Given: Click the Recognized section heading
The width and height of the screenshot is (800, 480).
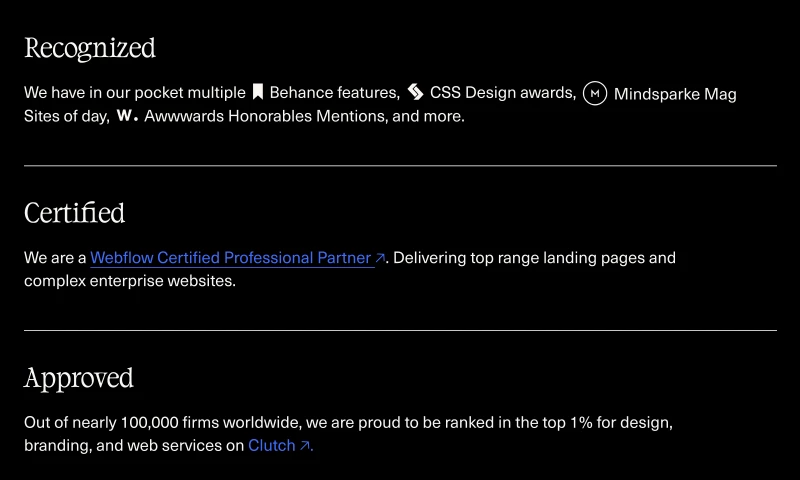Looking at the screenshot, I should (x=90, y=48).
